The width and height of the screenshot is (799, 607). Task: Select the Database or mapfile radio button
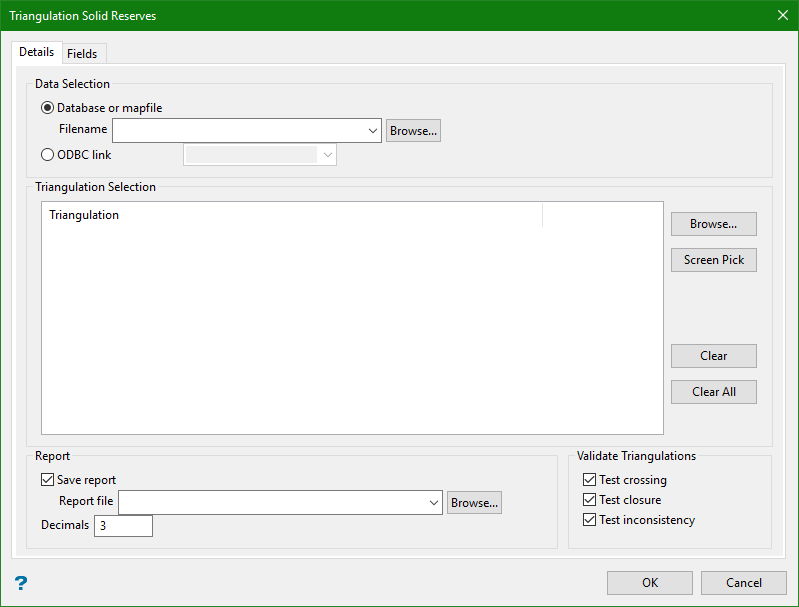click(x=48, y=108)
